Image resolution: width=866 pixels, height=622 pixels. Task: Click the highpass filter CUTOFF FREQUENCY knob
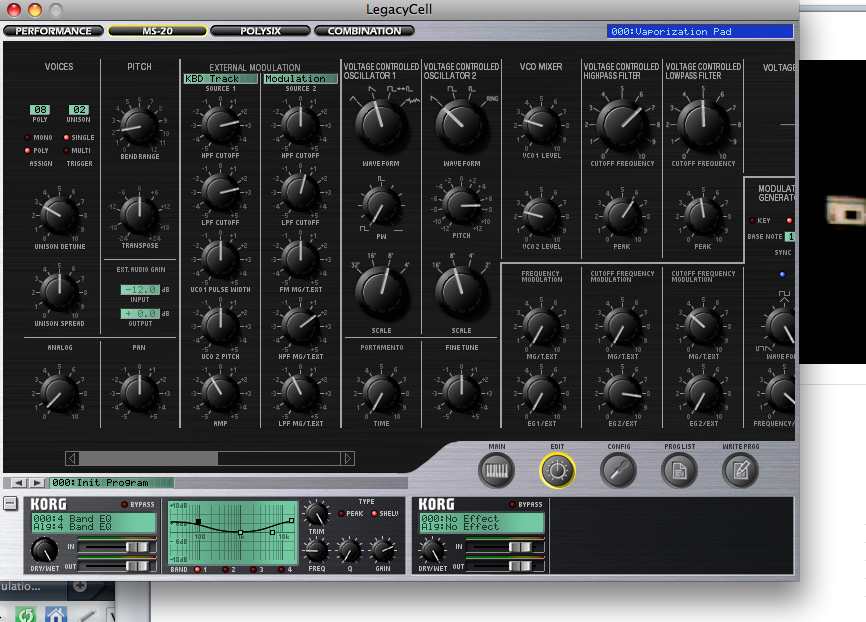[622, 125]
